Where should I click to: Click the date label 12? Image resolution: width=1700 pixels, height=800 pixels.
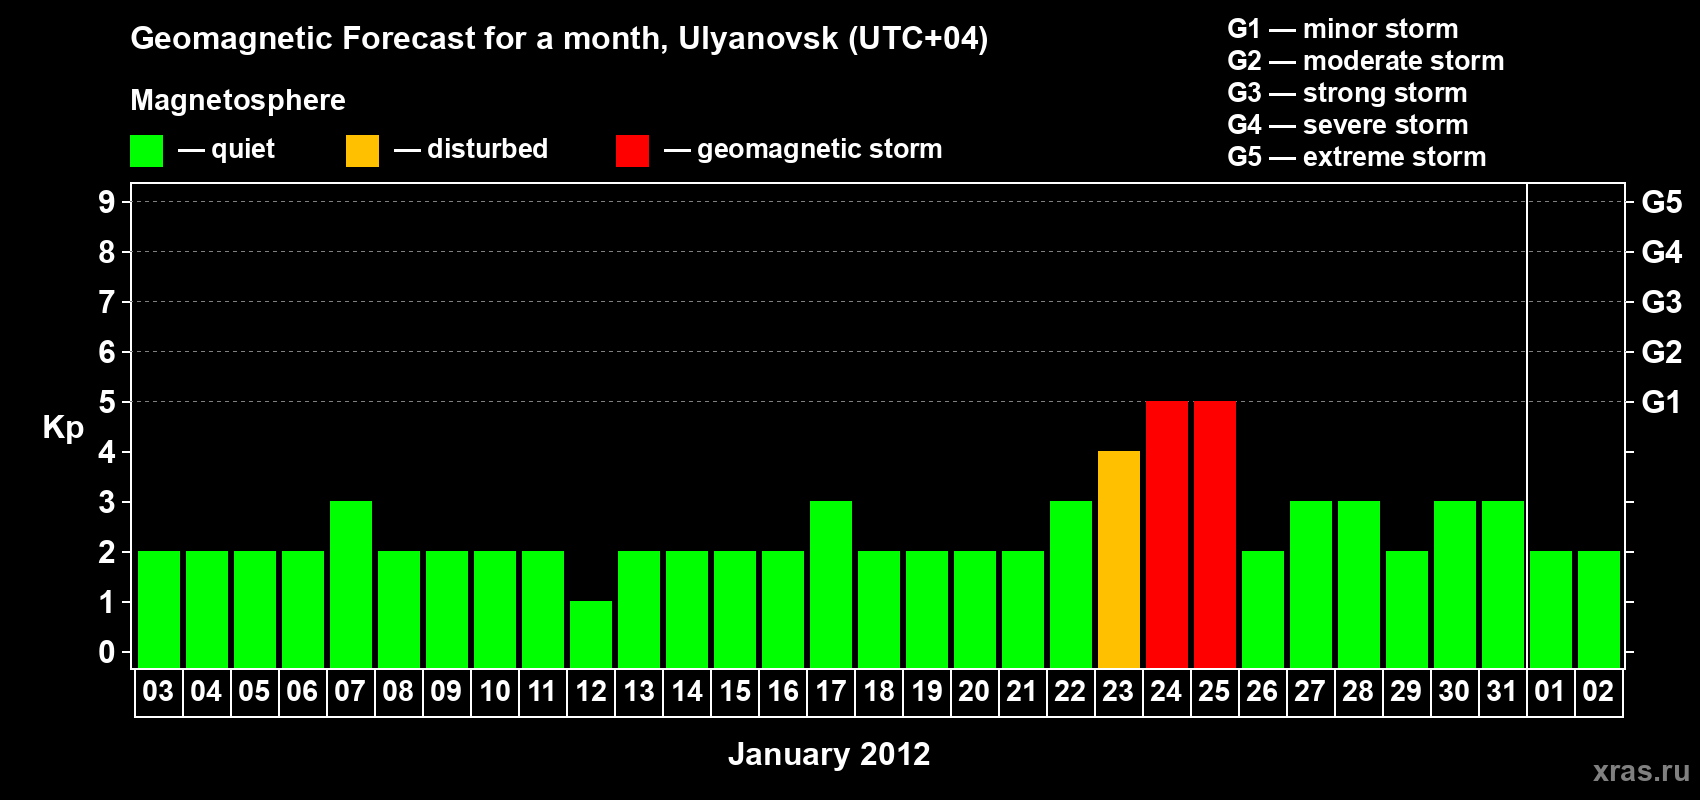point(591,691)
